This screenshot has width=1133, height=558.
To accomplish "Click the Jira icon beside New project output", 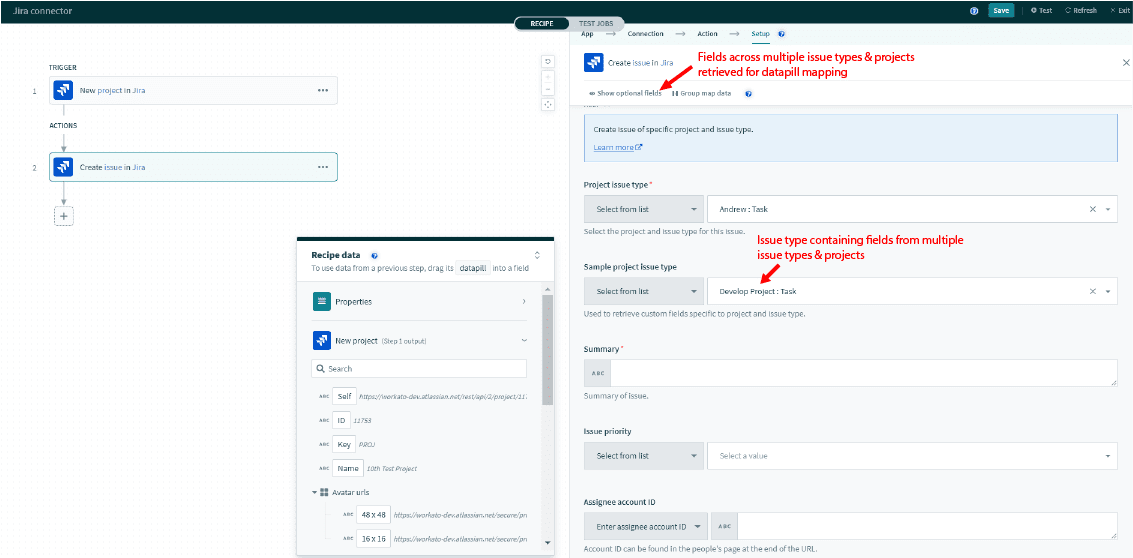I will coord(322,340).
